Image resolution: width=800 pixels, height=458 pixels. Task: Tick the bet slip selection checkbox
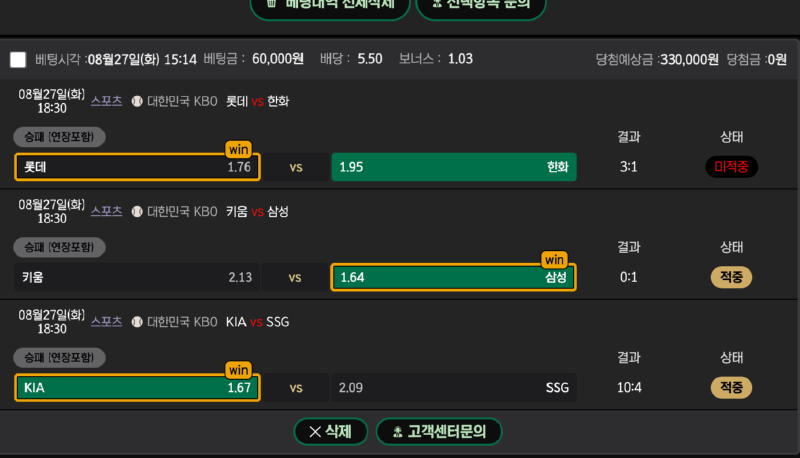point(18,60)
